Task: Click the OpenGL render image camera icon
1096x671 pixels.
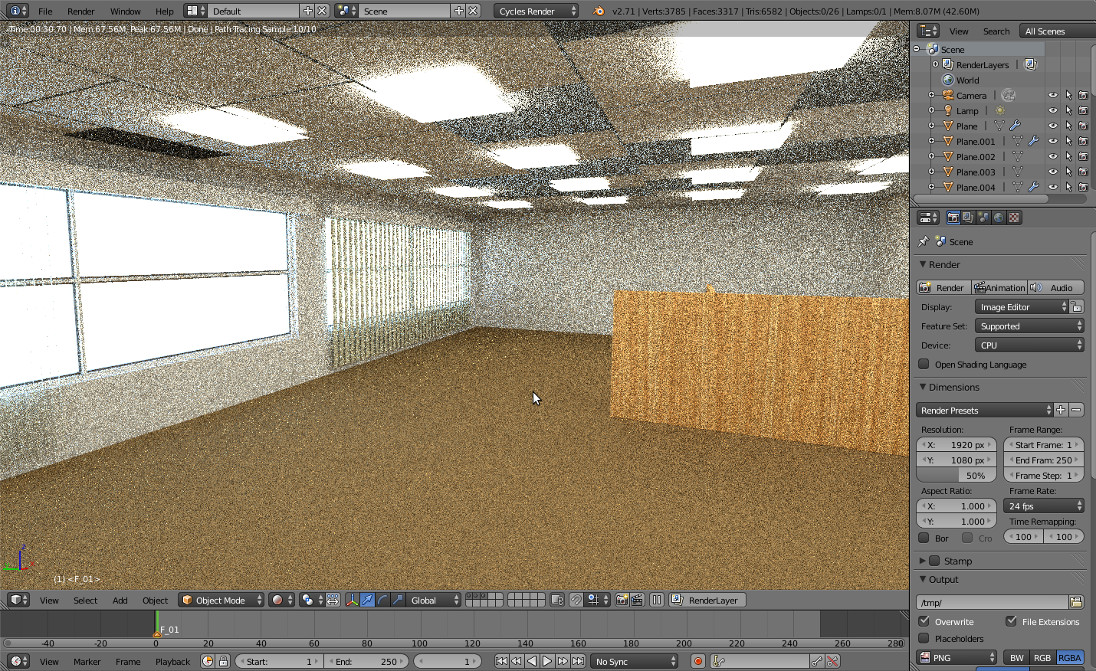Action: click(x=621, y=600)
